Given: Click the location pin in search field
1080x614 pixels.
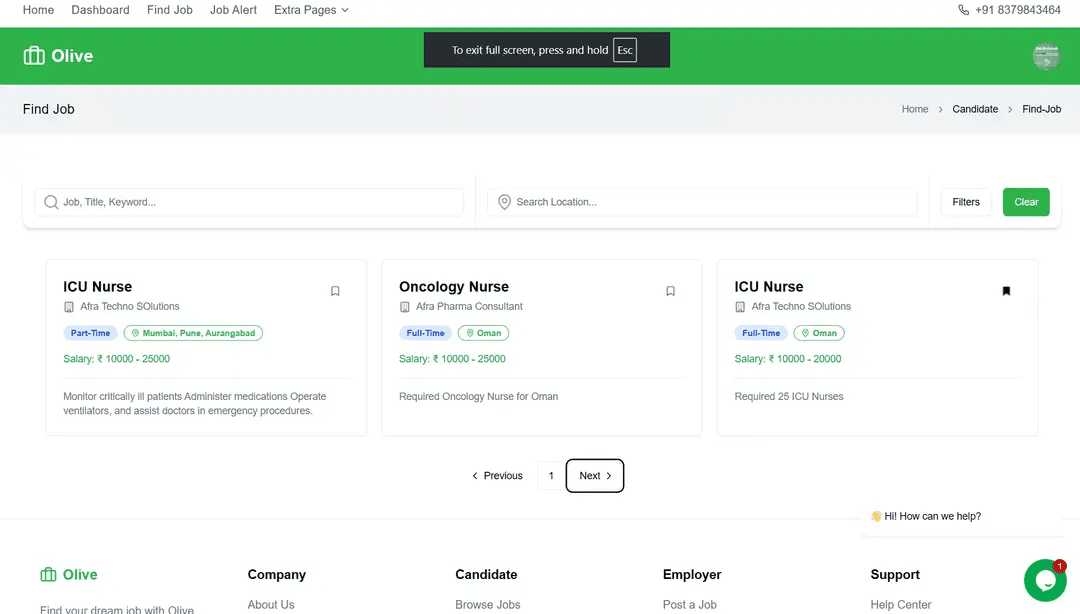Looking at the screenshot, I should pyautogui.click(x=504, y=202).
